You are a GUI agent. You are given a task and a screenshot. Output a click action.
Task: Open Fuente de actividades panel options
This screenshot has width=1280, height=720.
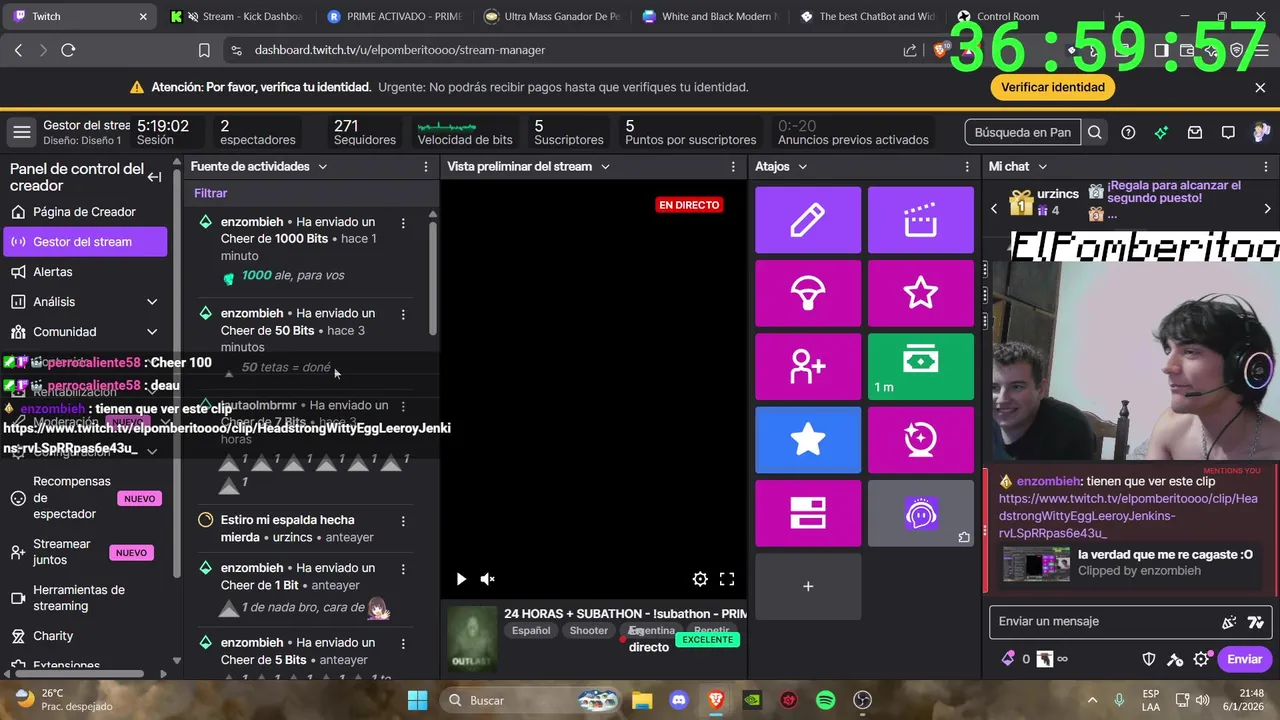[426, 167]
